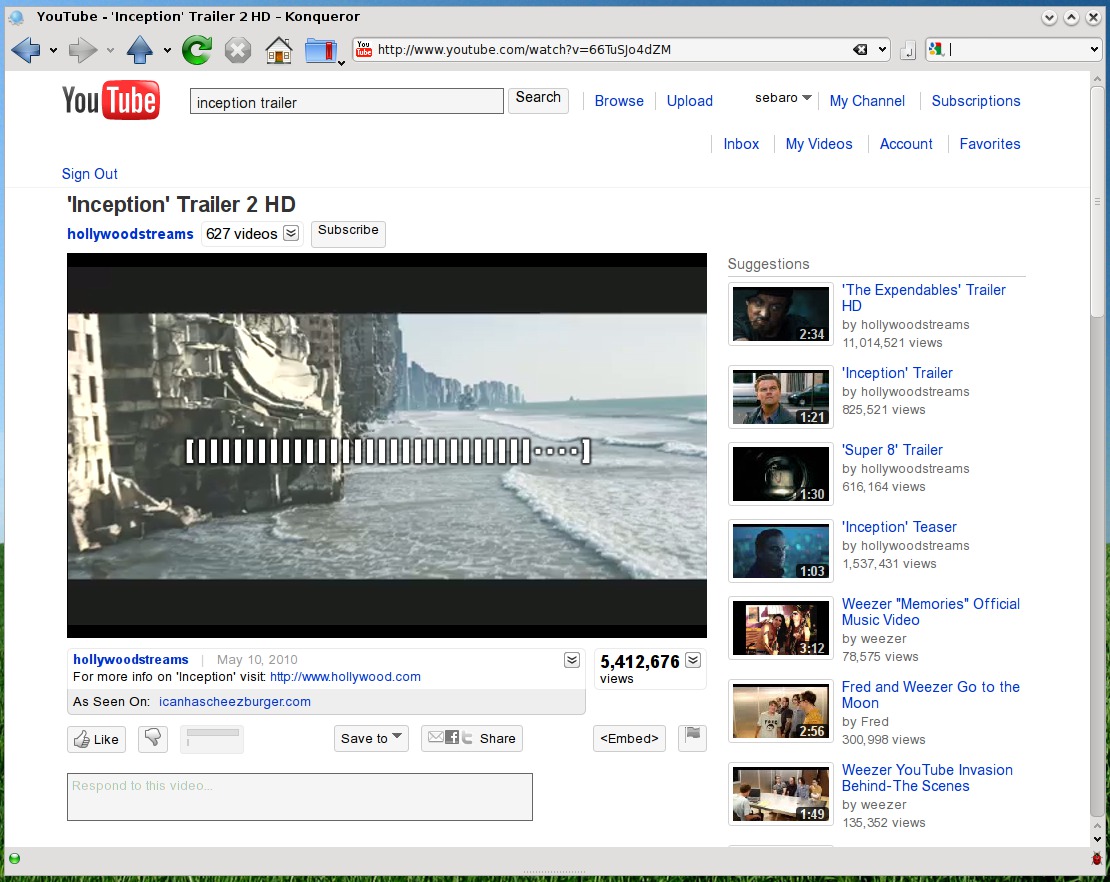Click the green status indicator in status bar
The image size is (1110, 882).
tap(14, 859)
